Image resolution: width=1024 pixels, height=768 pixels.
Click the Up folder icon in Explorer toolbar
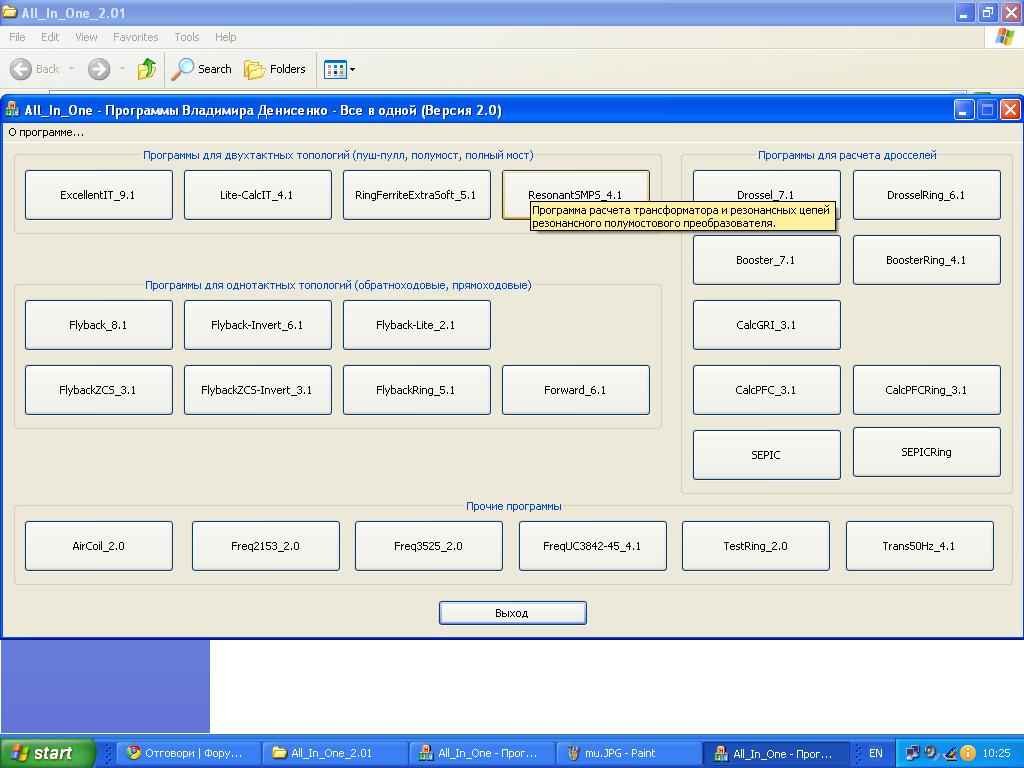click(147, 69)
